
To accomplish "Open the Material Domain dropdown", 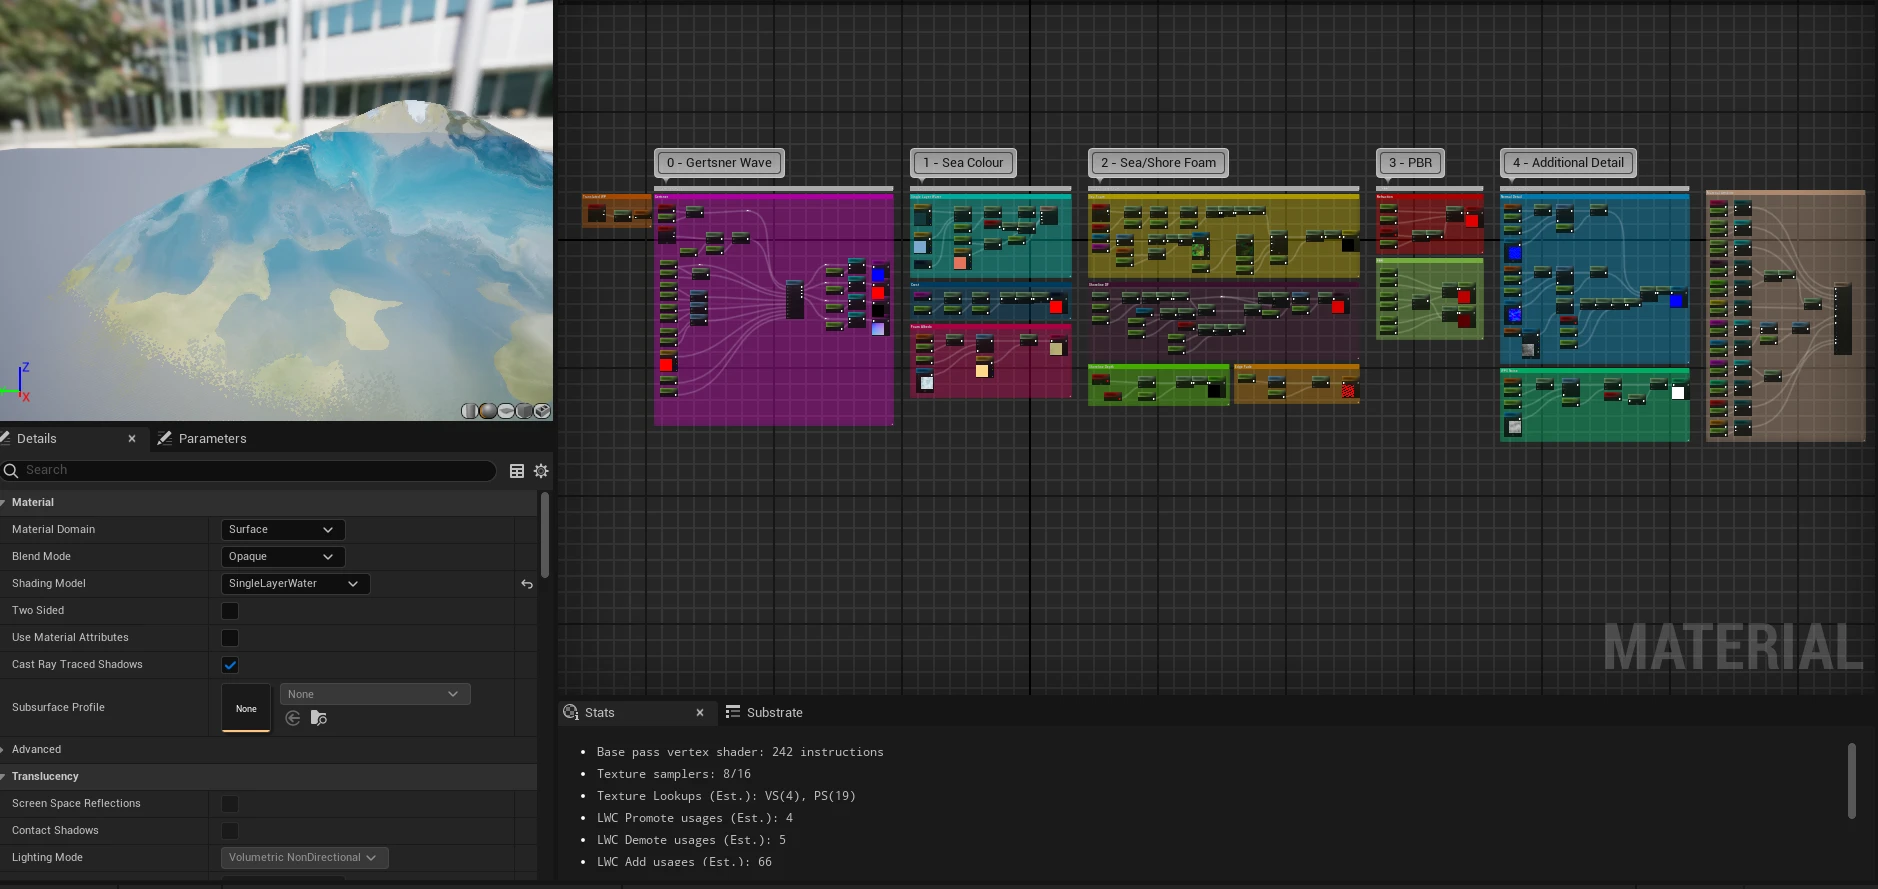I will [x=282, y=530].
